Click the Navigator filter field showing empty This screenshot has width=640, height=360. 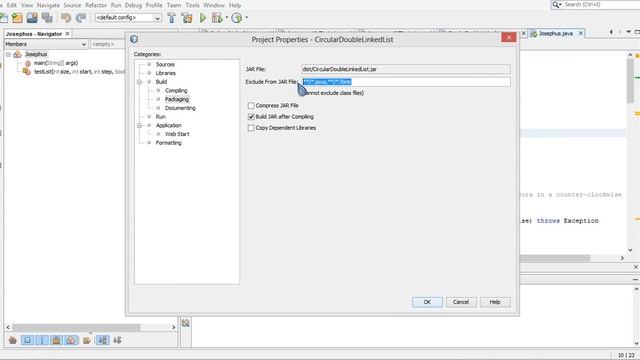(x=107, y=44)
